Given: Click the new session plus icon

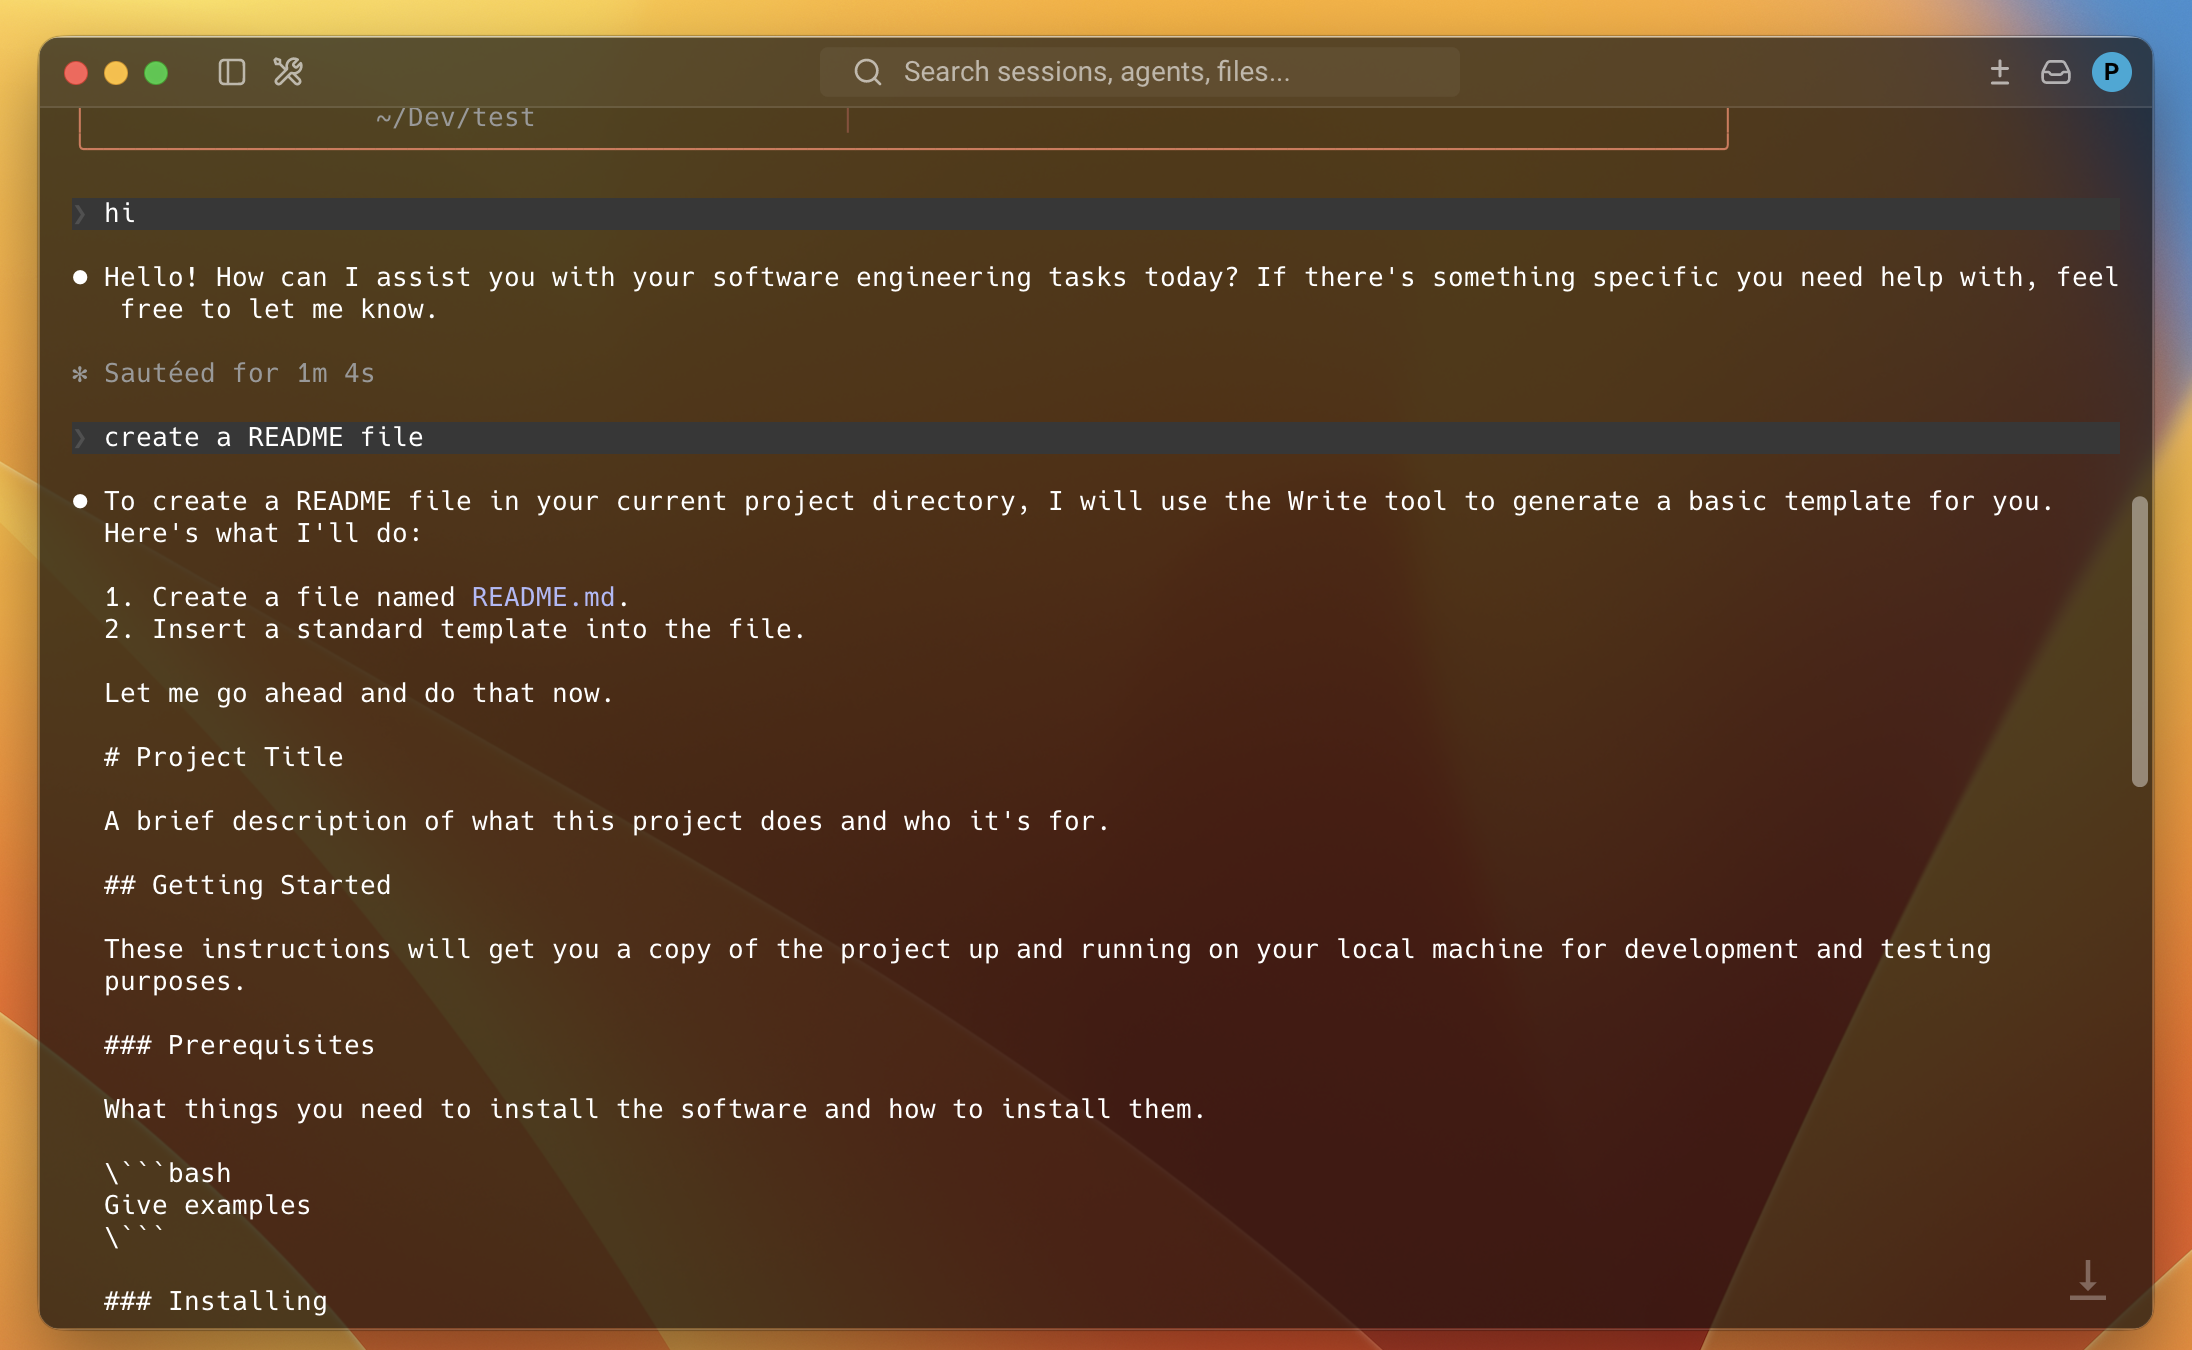Looking at the screenshot, I should 2000,72.
